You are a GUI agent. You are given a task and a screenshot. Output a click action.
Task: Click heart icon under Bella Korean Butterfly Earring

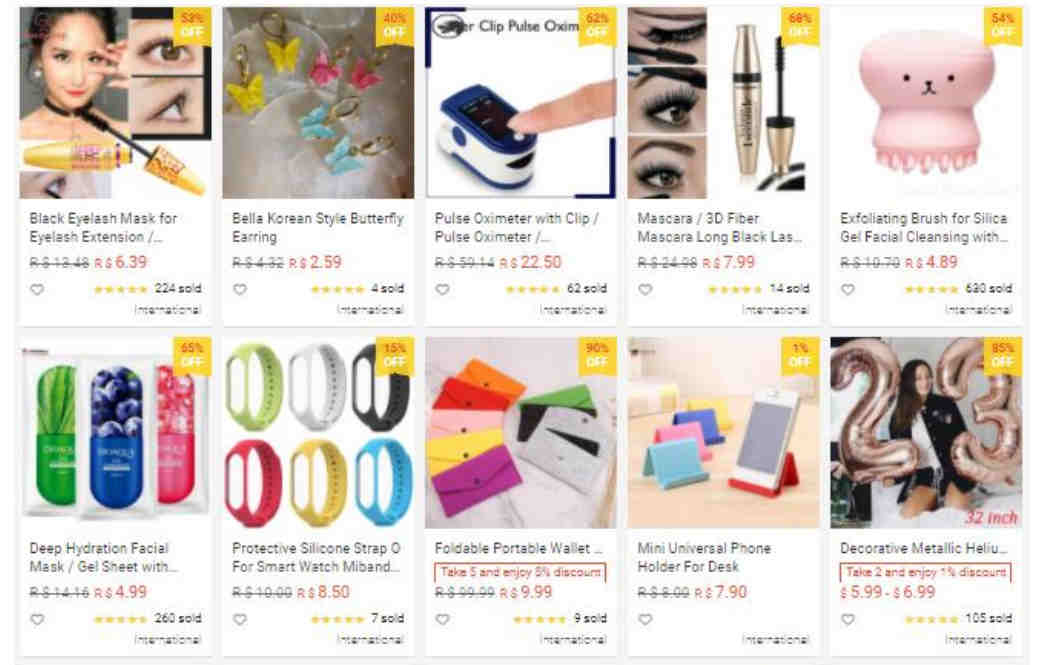(240, 289)
